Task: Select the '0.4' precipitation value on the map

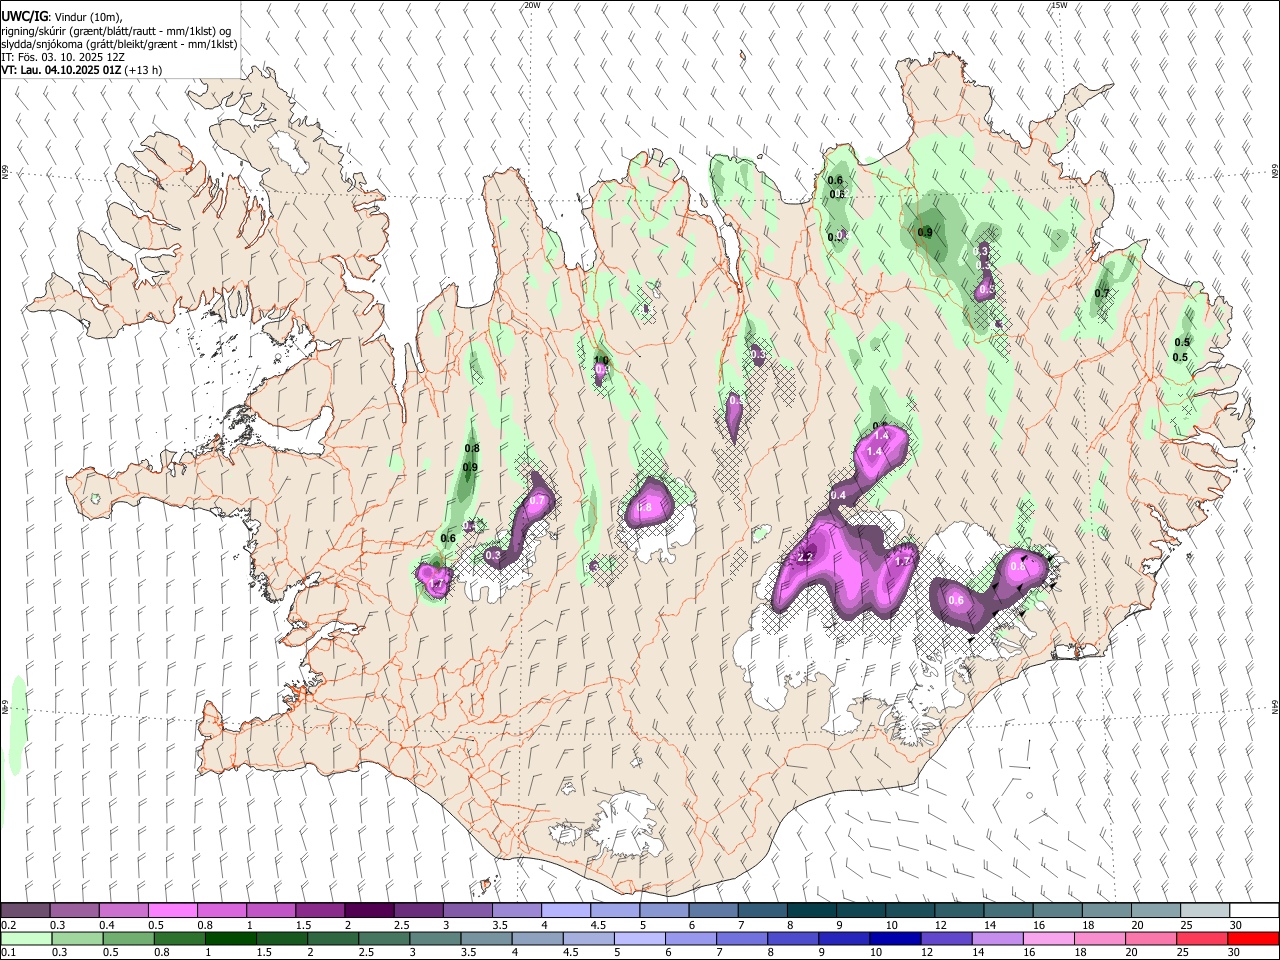Action: pyautogui.click(x=838, y=495)
